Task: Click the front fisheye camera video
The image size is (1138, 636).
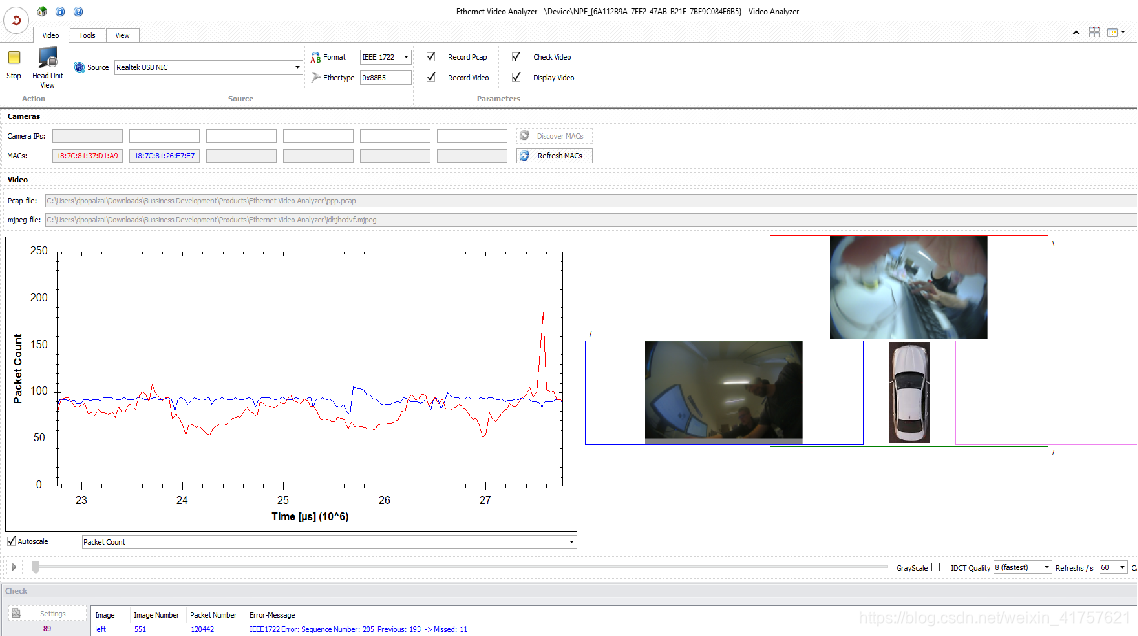Action: click(x=909, y=288)
